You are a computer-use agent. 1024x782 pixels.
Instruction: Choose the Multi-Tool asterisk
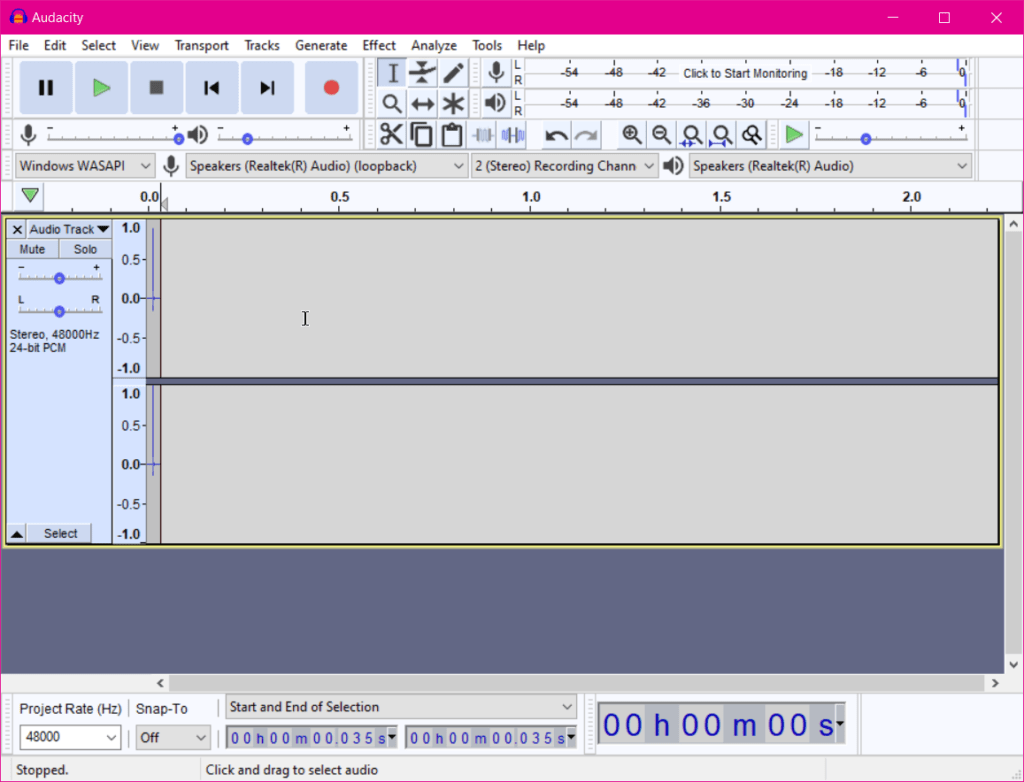(453, 103)
